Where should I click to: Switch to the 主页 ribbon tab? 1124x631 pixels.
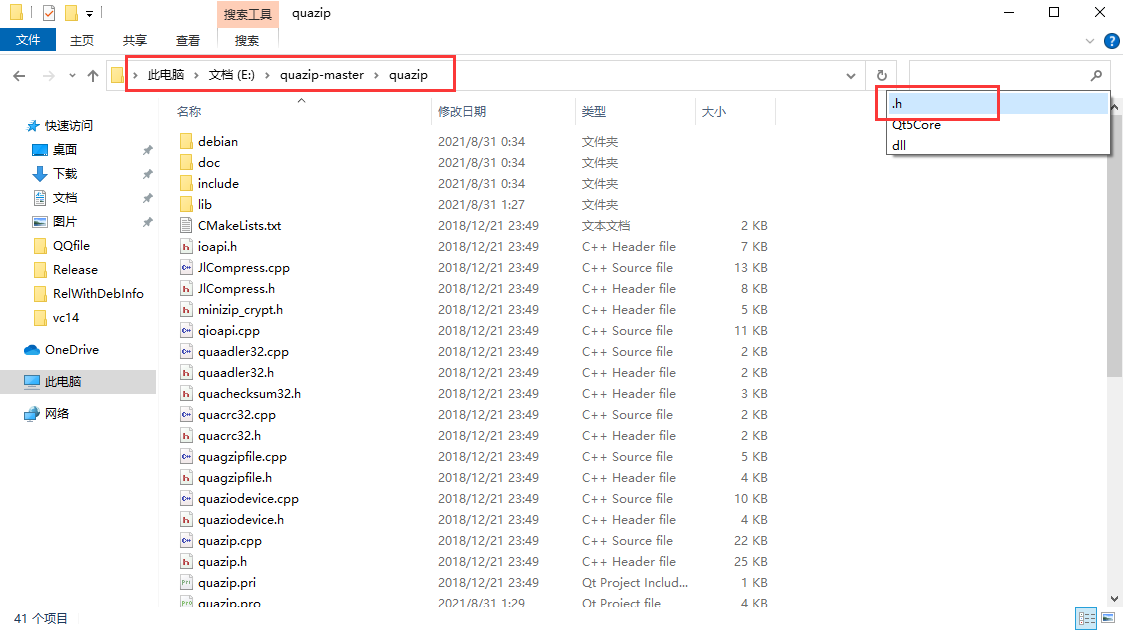[x=82, y=40]
